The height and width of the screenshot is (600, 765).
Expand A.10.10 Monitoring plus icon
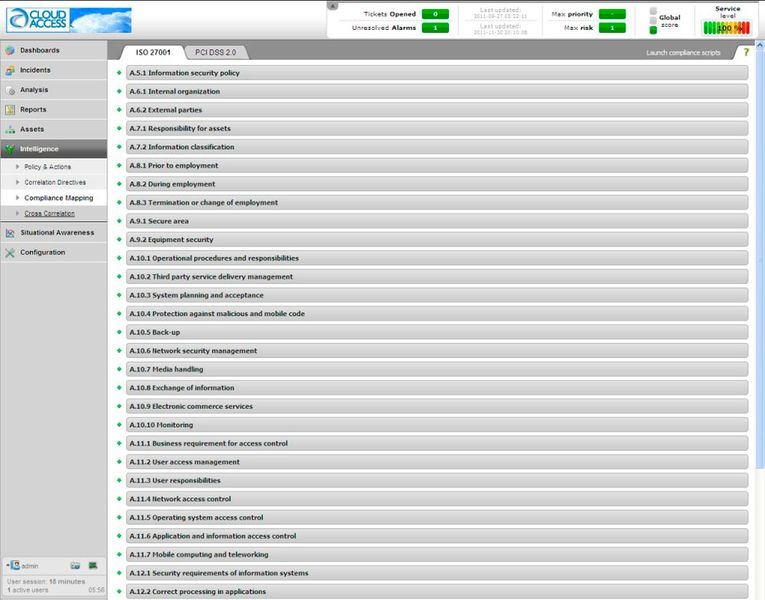click(x=119, y=425)
